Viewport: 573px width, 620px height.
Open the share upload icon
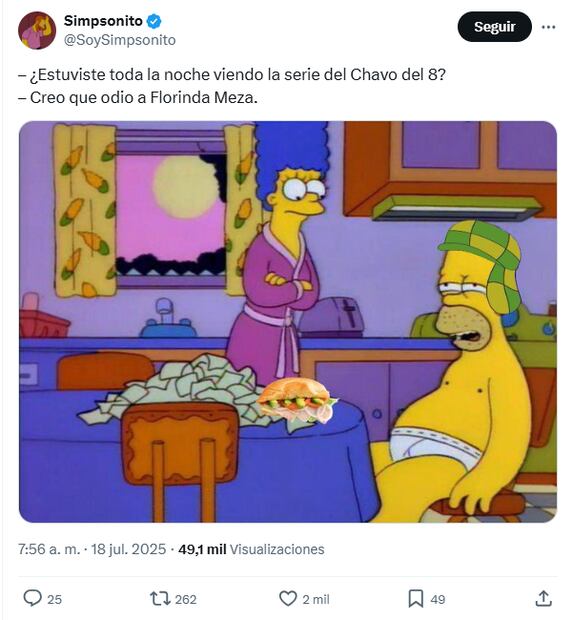[543, 599]
